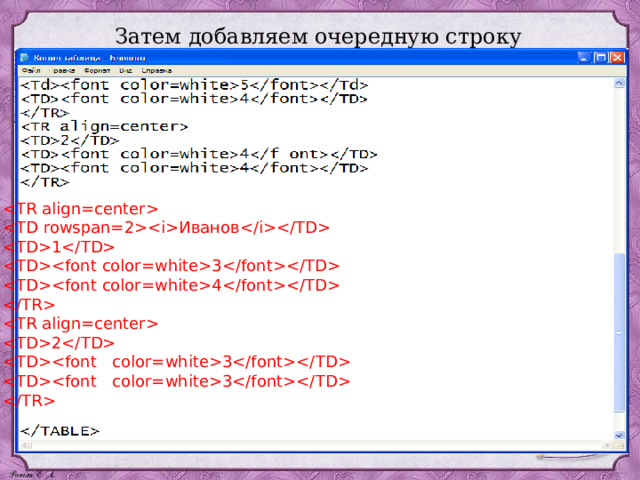Open the Справка menu
This screenshot has height=480, width=640.
[156, 71]
